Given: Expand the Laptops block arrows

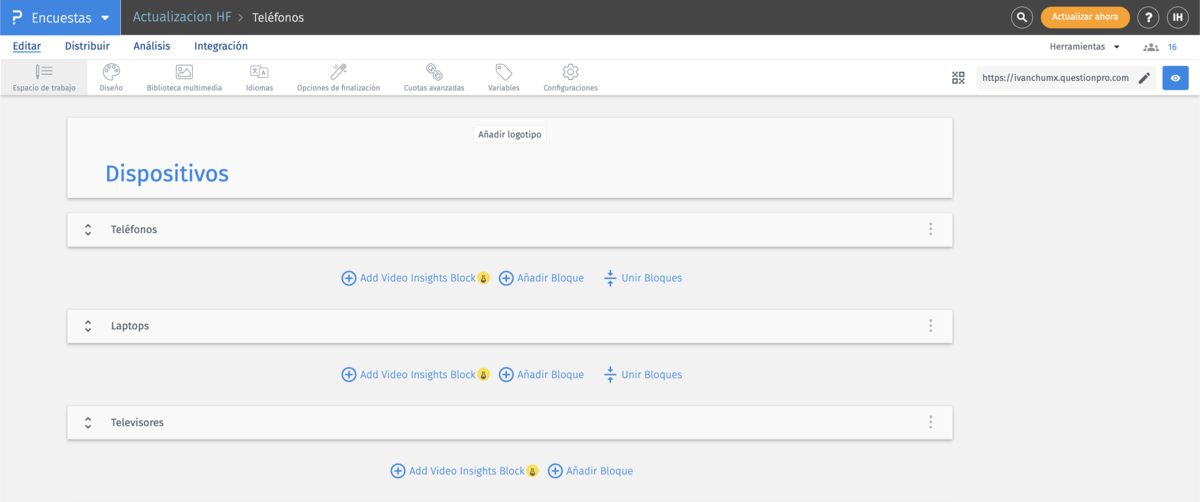Looking at the screenshot, I should tap(88, 326).
